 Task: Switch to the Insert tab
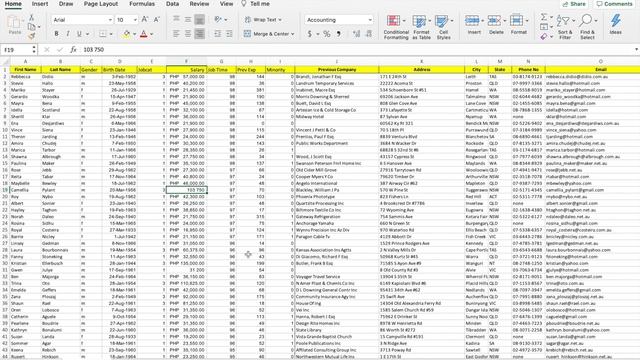[x=40, y=4]
